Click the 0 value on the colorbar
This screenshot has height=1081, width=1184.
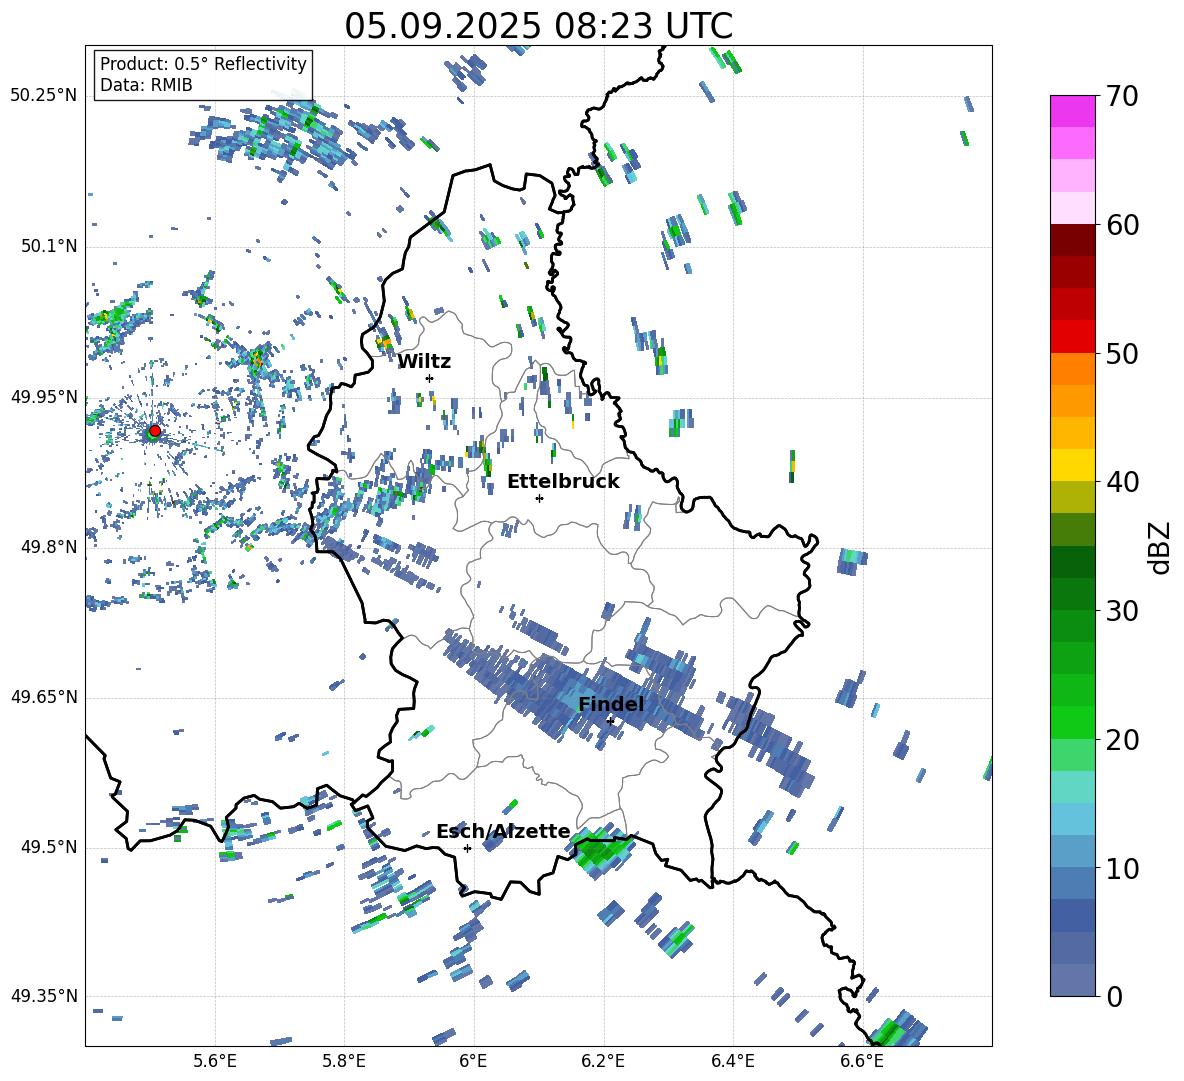point(1114,997)
